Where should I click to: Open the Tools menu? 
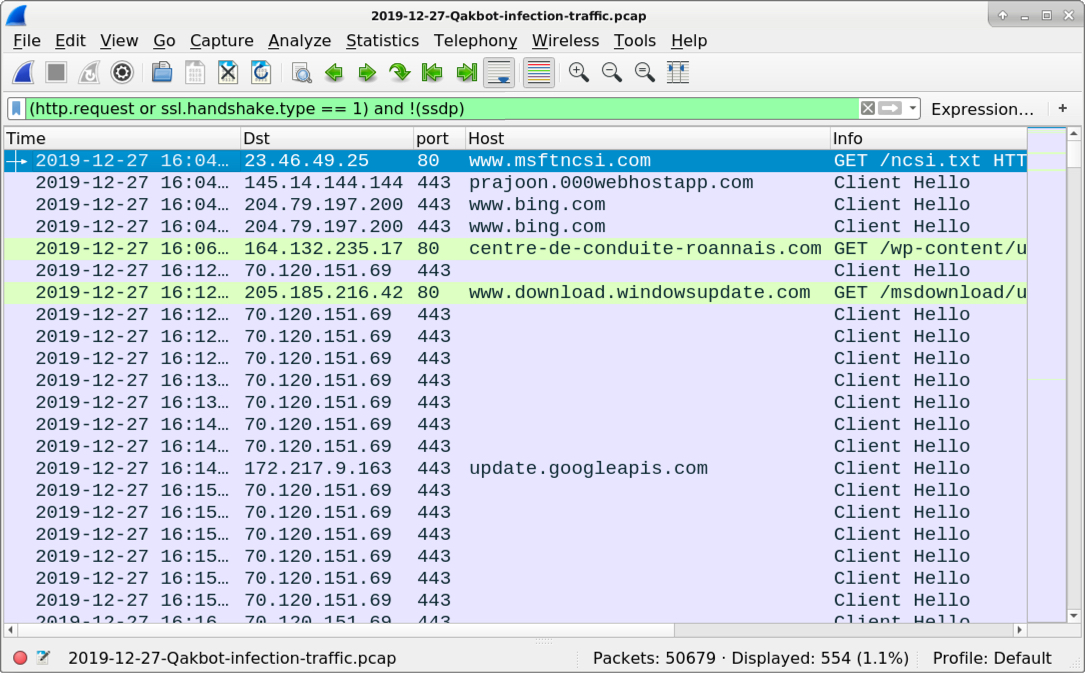click(635, 41)
